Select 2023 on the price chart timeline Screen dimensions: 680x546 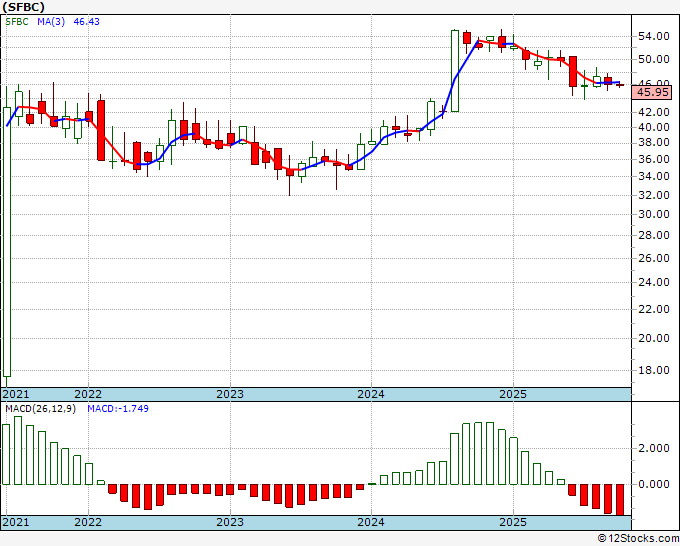(230, 394)
